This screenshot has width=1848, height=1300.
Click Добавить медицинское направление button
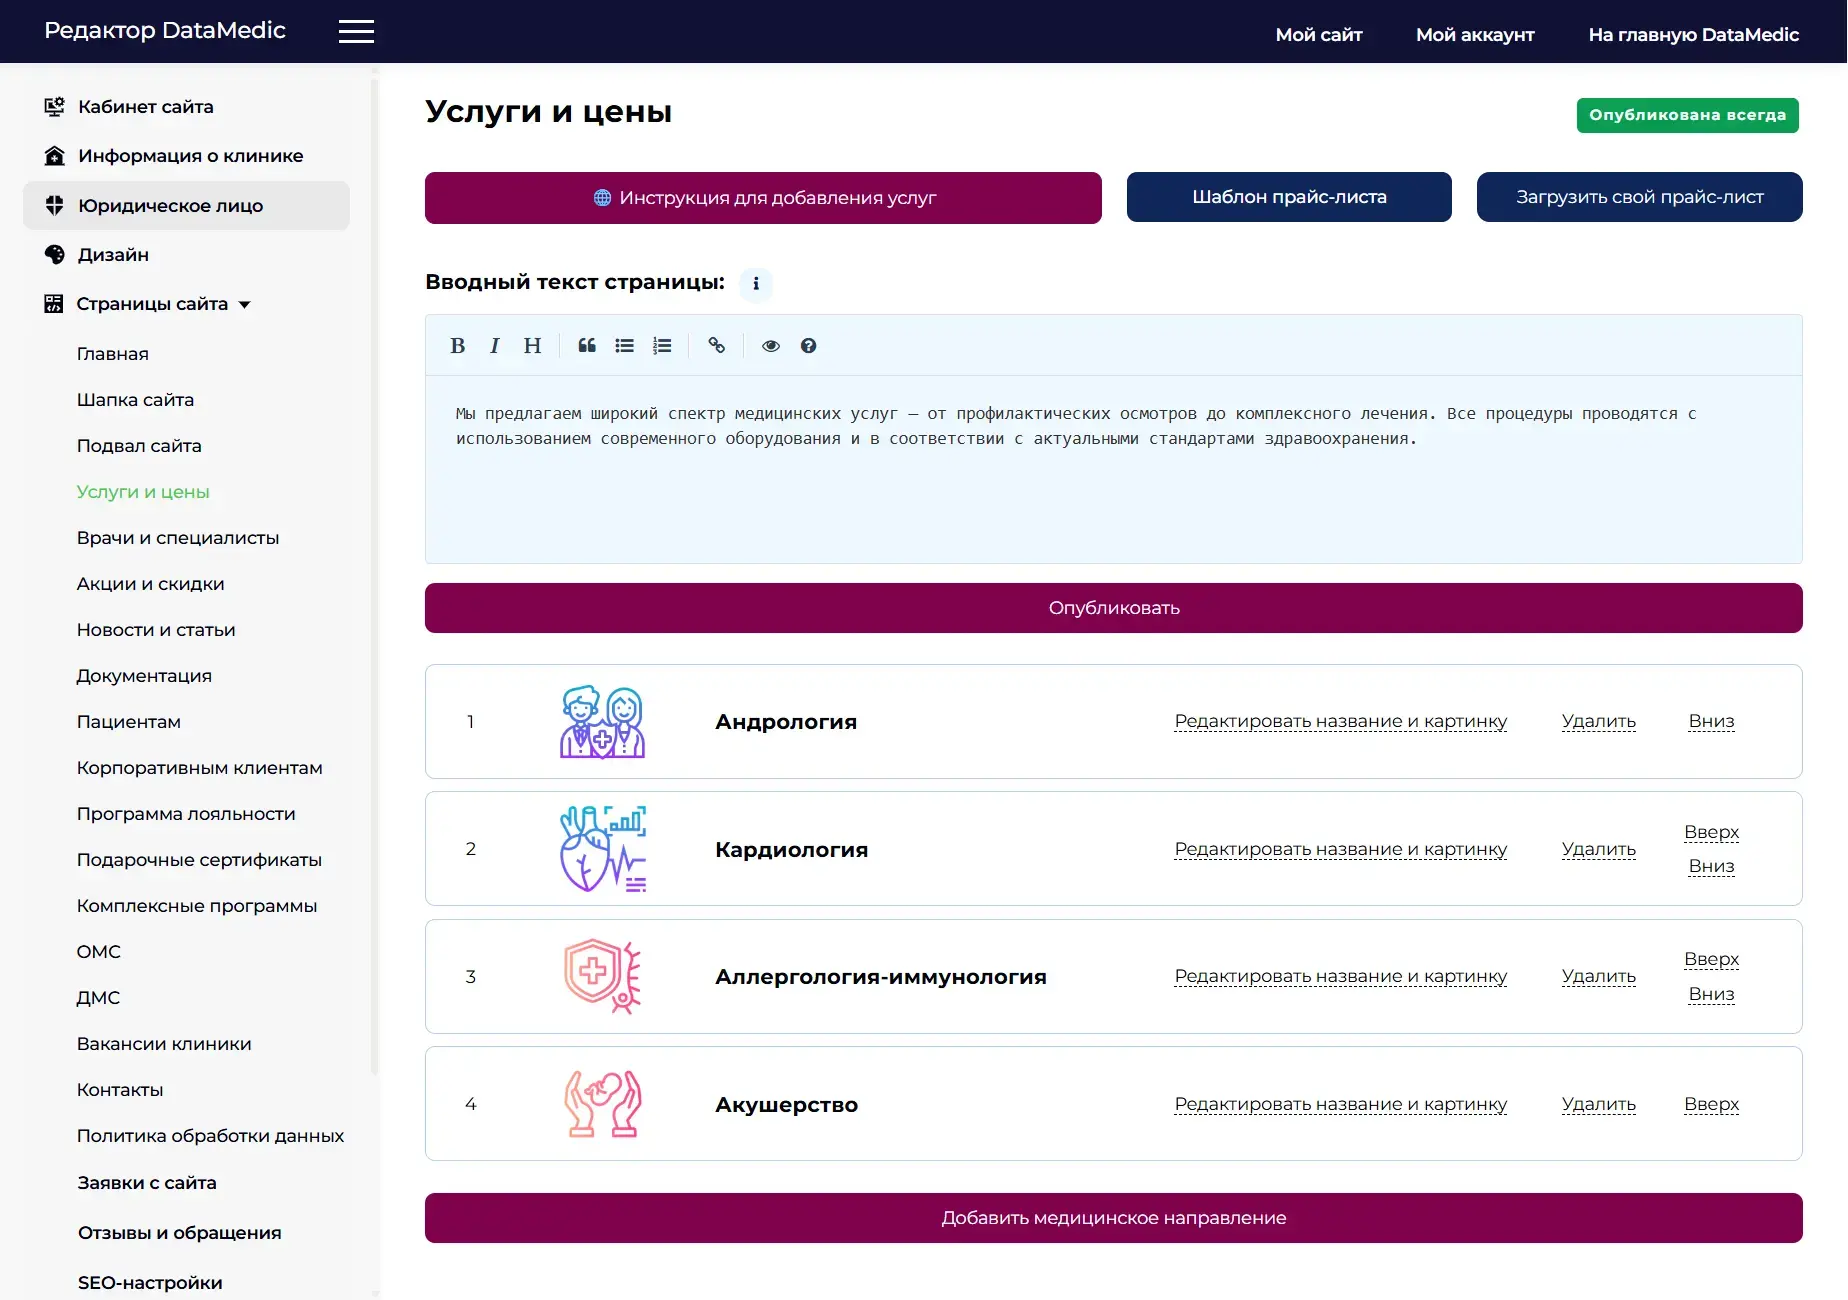tap(1113, 1218)
